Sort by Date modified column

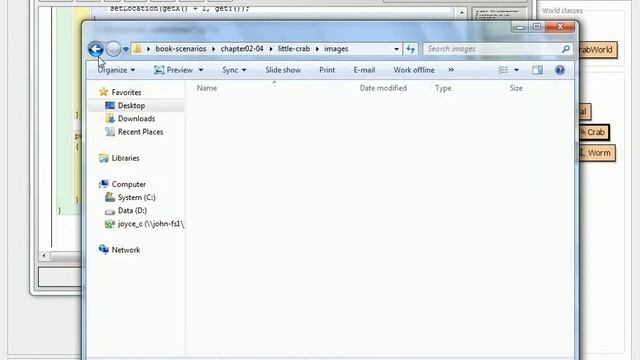pos(383,88)
